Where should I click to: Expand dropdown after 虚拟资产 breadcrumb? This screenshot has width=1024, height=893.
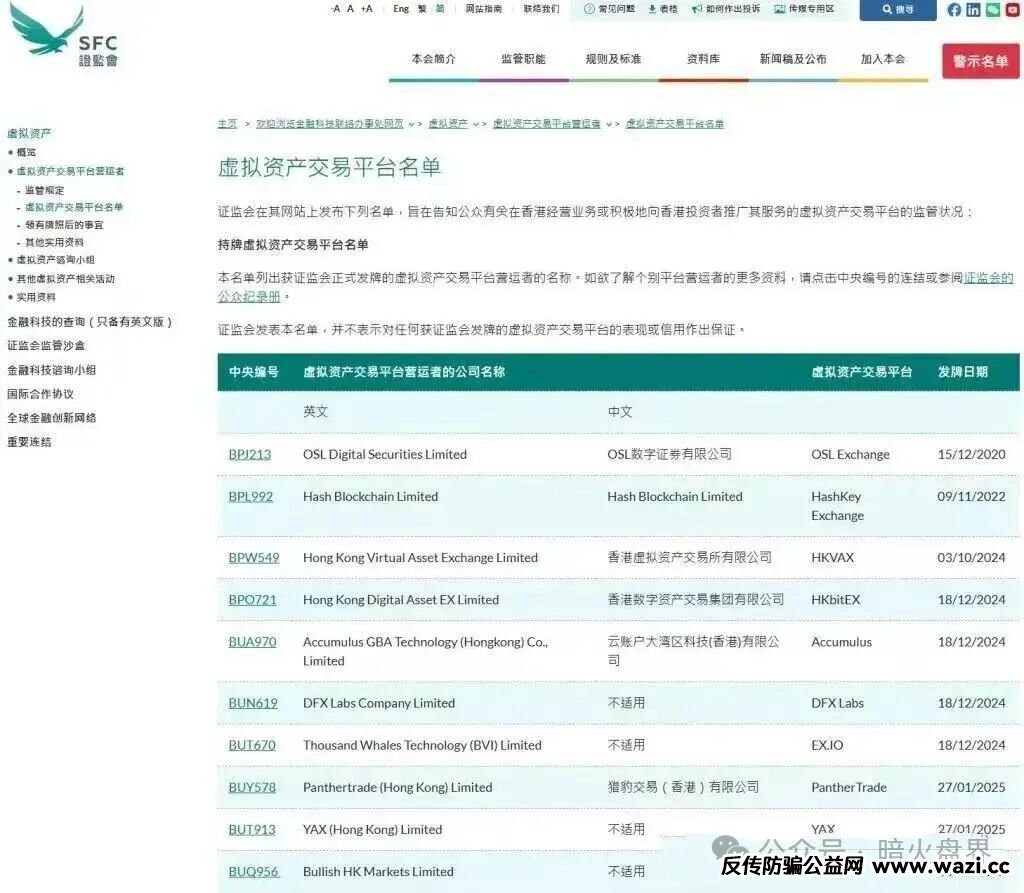click(477, 124)
